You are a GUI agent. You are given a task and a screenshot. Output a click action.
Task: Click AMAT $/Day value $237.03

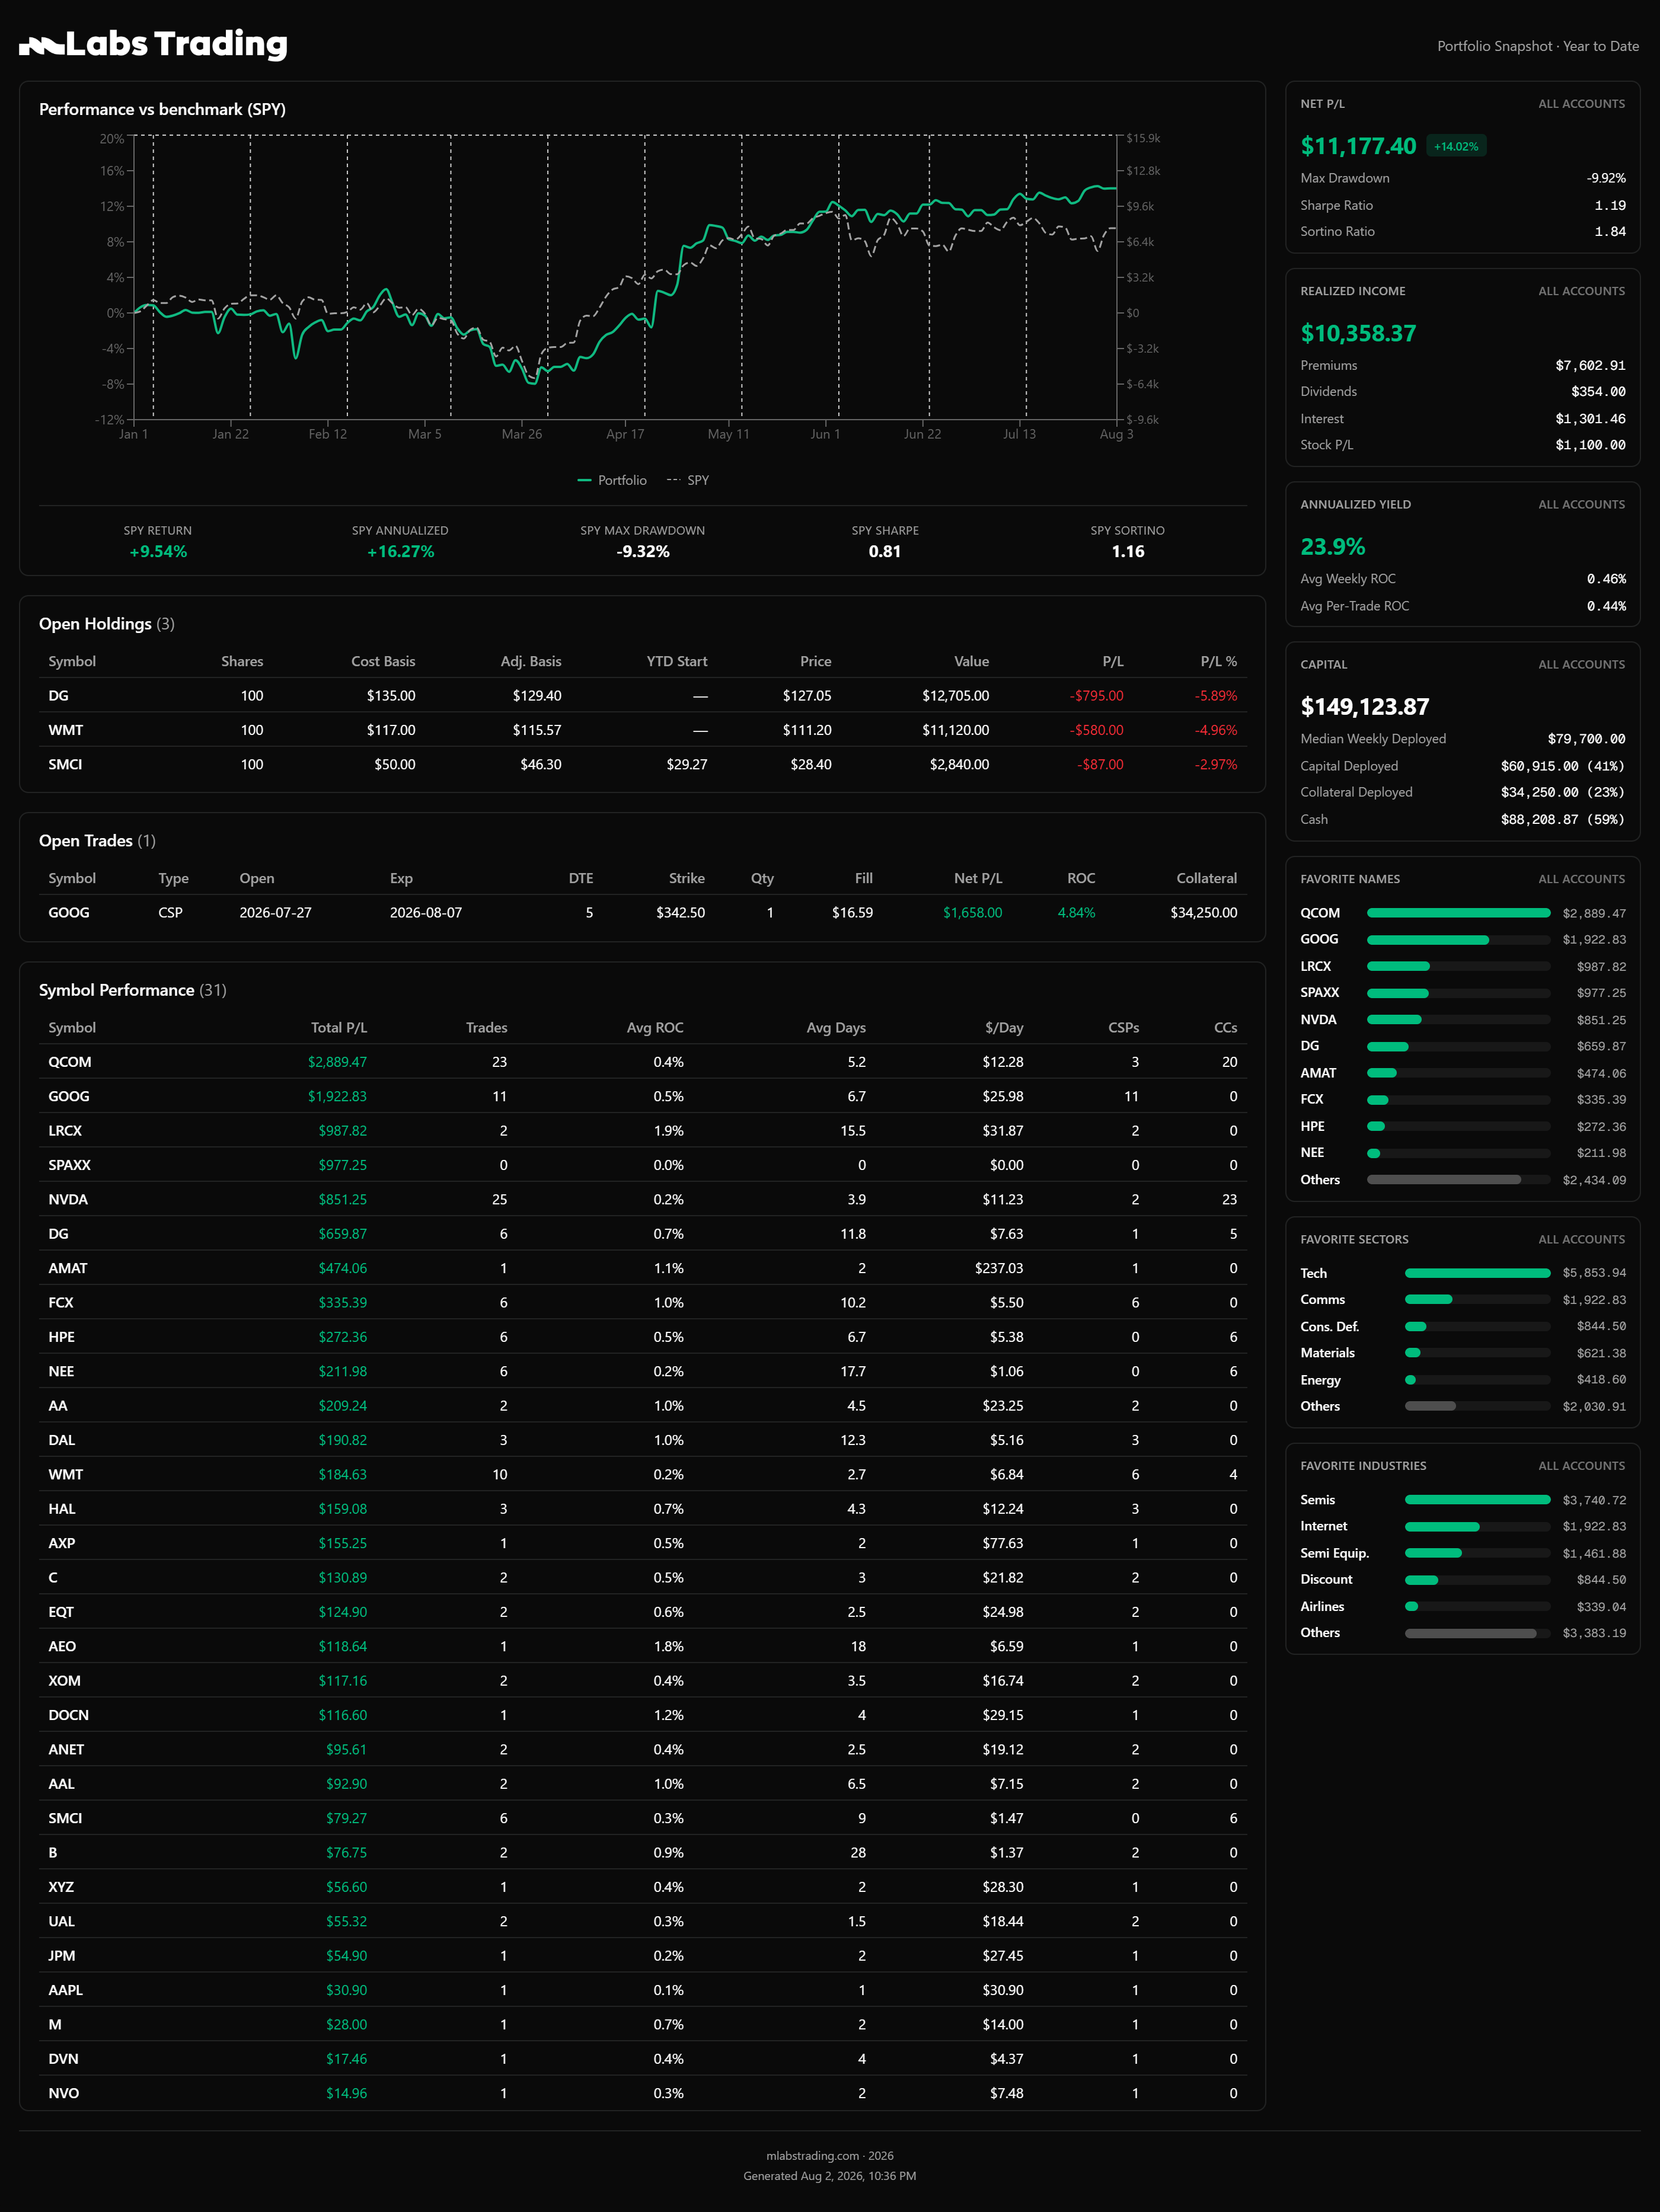click(999, 1268)
